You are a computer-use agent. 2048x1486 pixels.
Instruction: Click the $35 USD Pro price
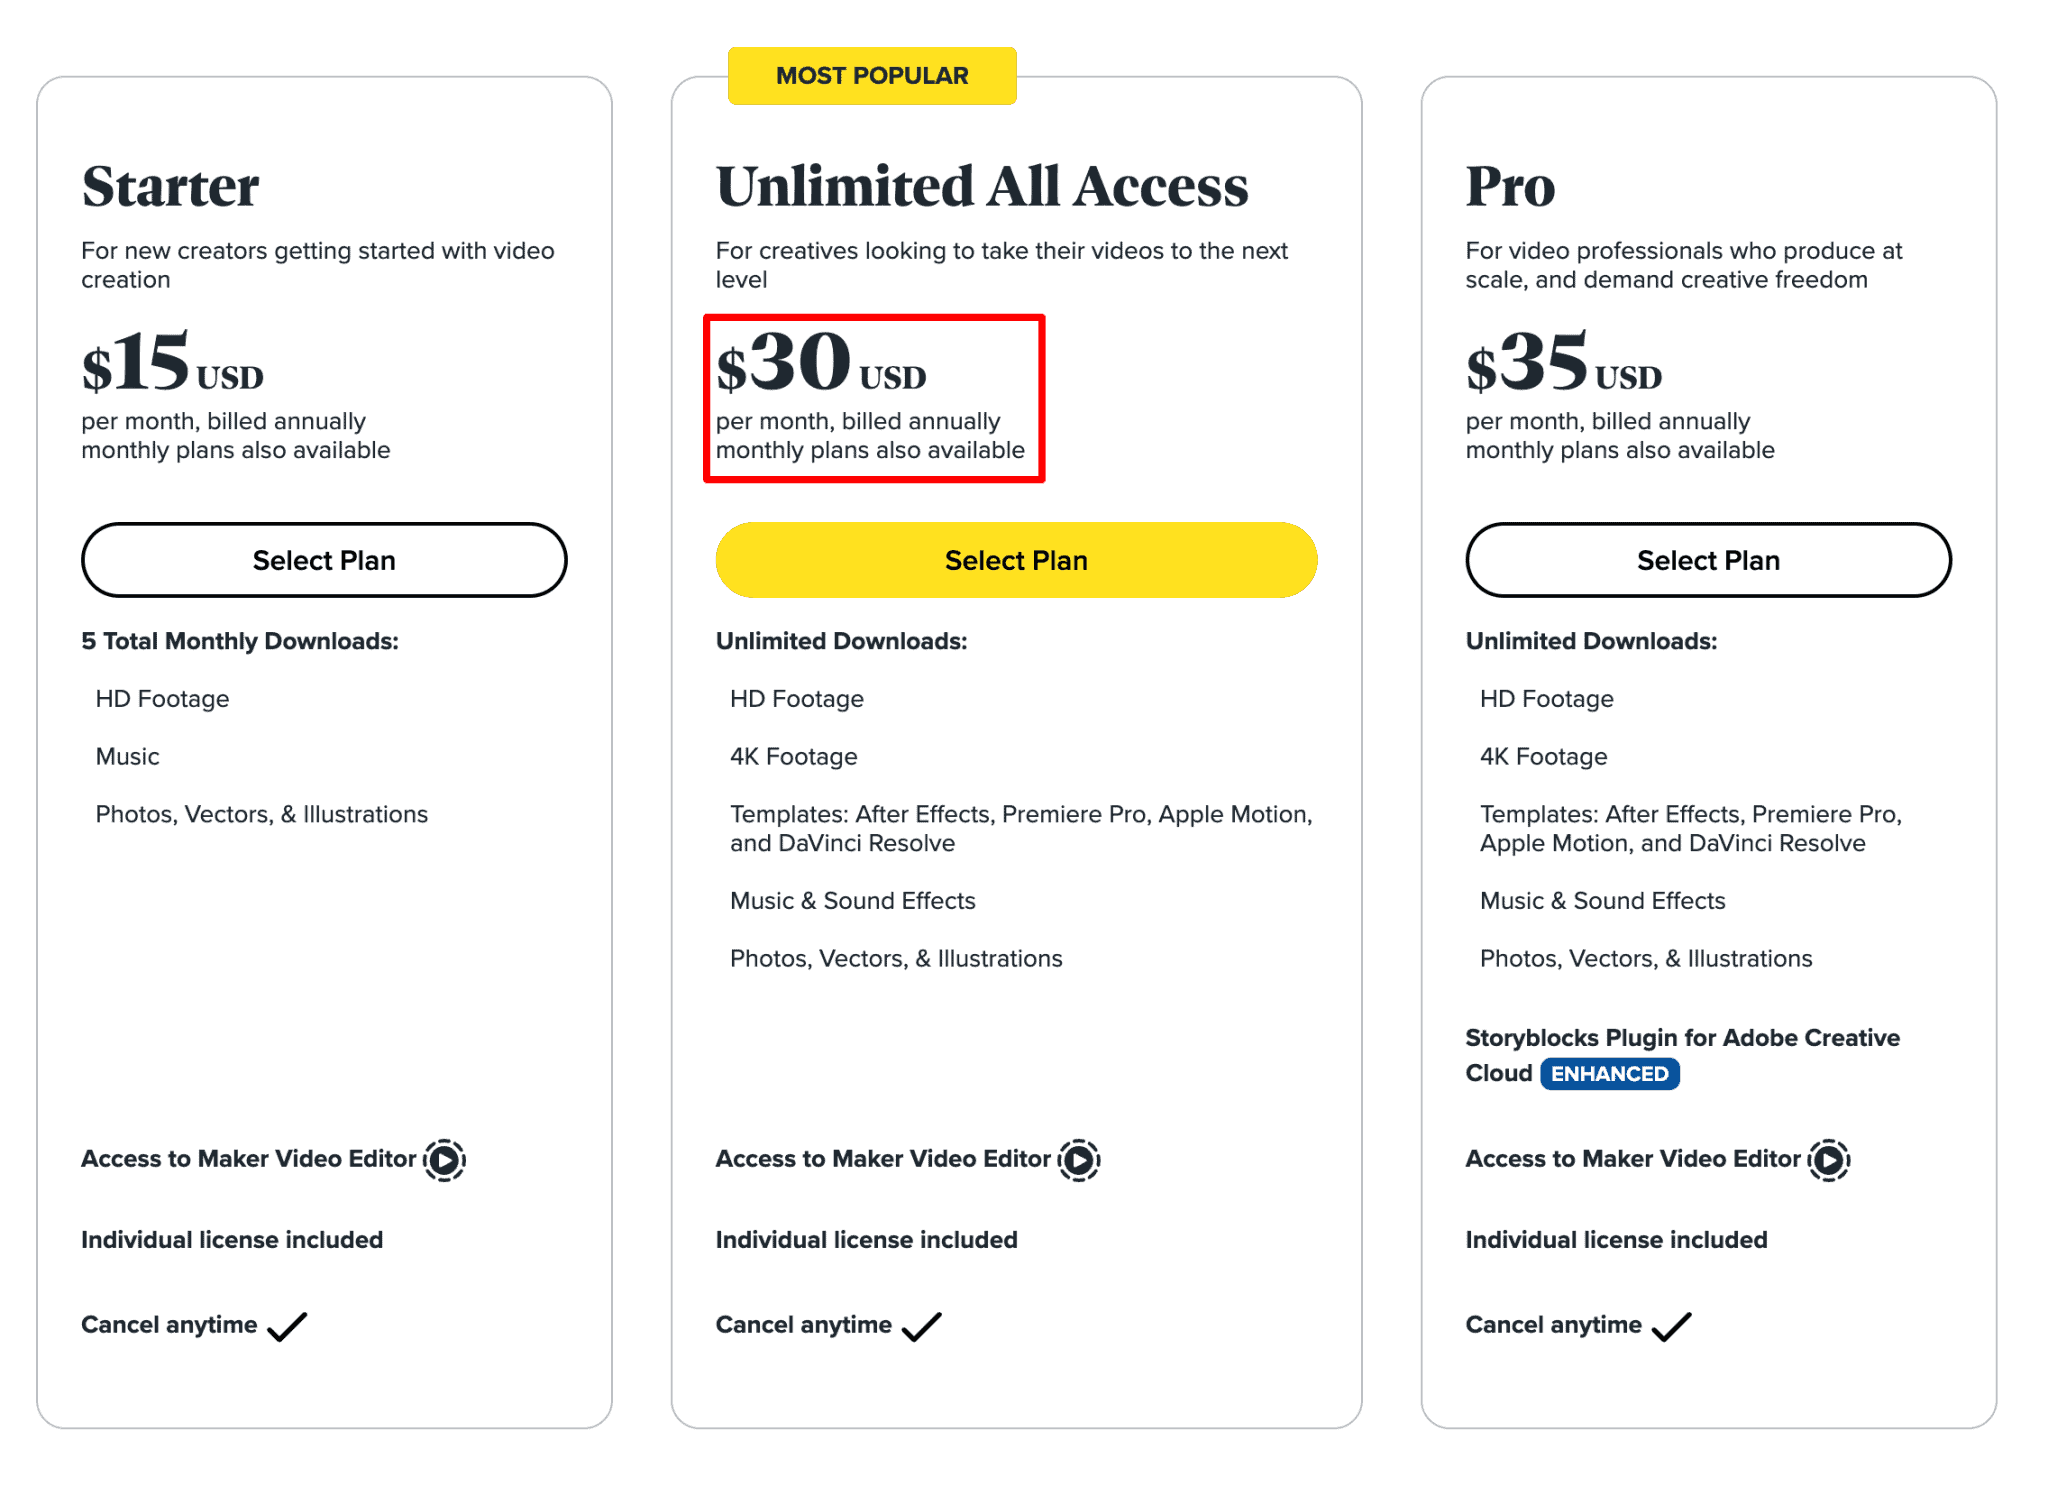click(x=1563, y=363)
